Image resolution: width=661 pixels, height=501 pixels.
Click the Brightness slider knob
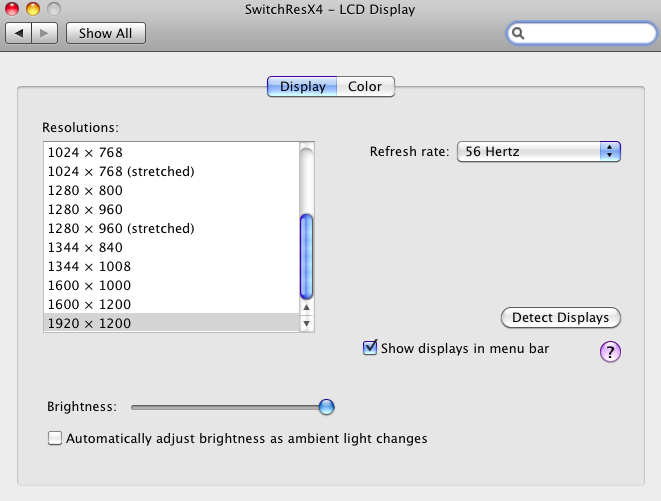326,407
